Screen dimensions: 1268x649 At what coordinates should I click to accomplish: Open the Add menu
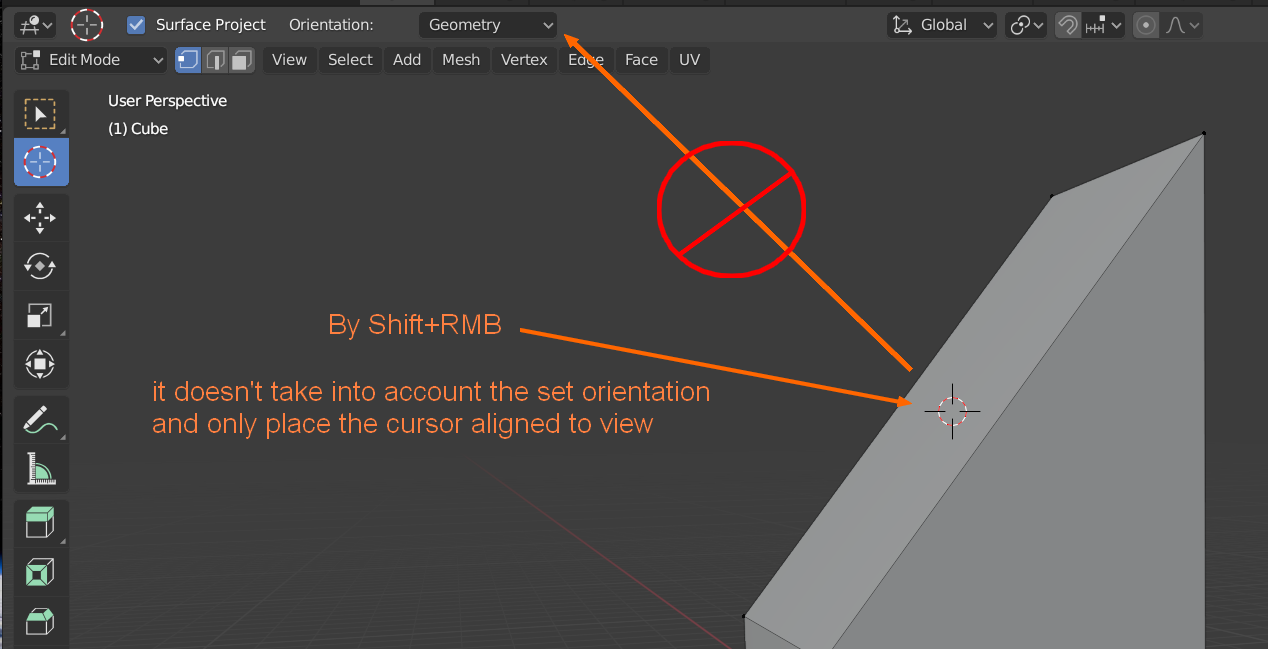tap(407, 60)
